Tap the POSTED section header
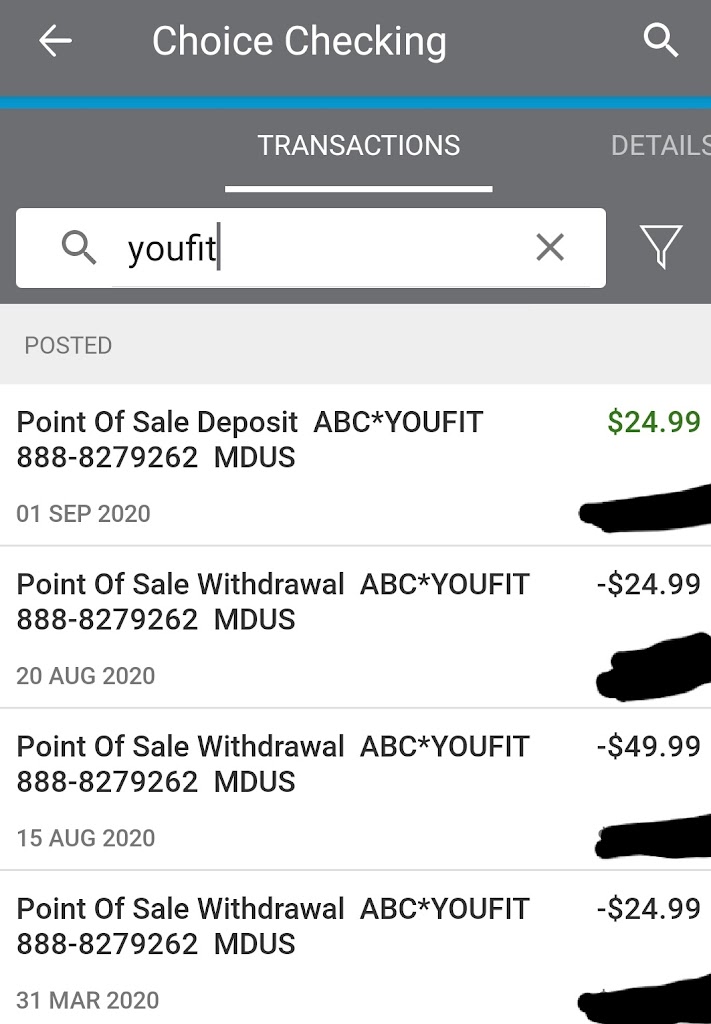This screenshot has height=1024, width=711. [68, 346]
